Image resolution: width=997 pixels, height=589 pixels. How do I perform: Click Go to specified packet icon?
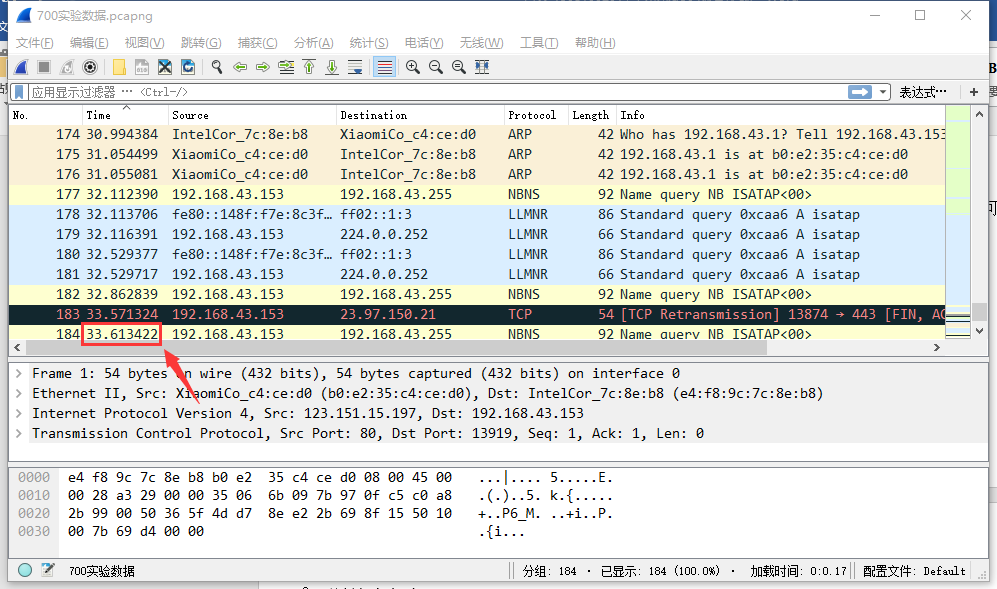(286, 67)
